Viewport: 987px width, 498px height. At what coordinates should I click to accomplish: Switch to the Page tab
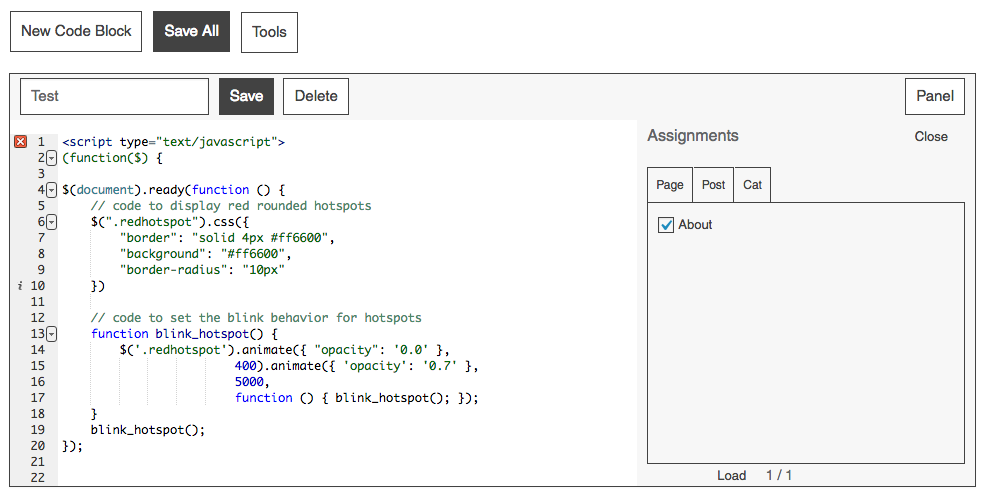point(670,185)
